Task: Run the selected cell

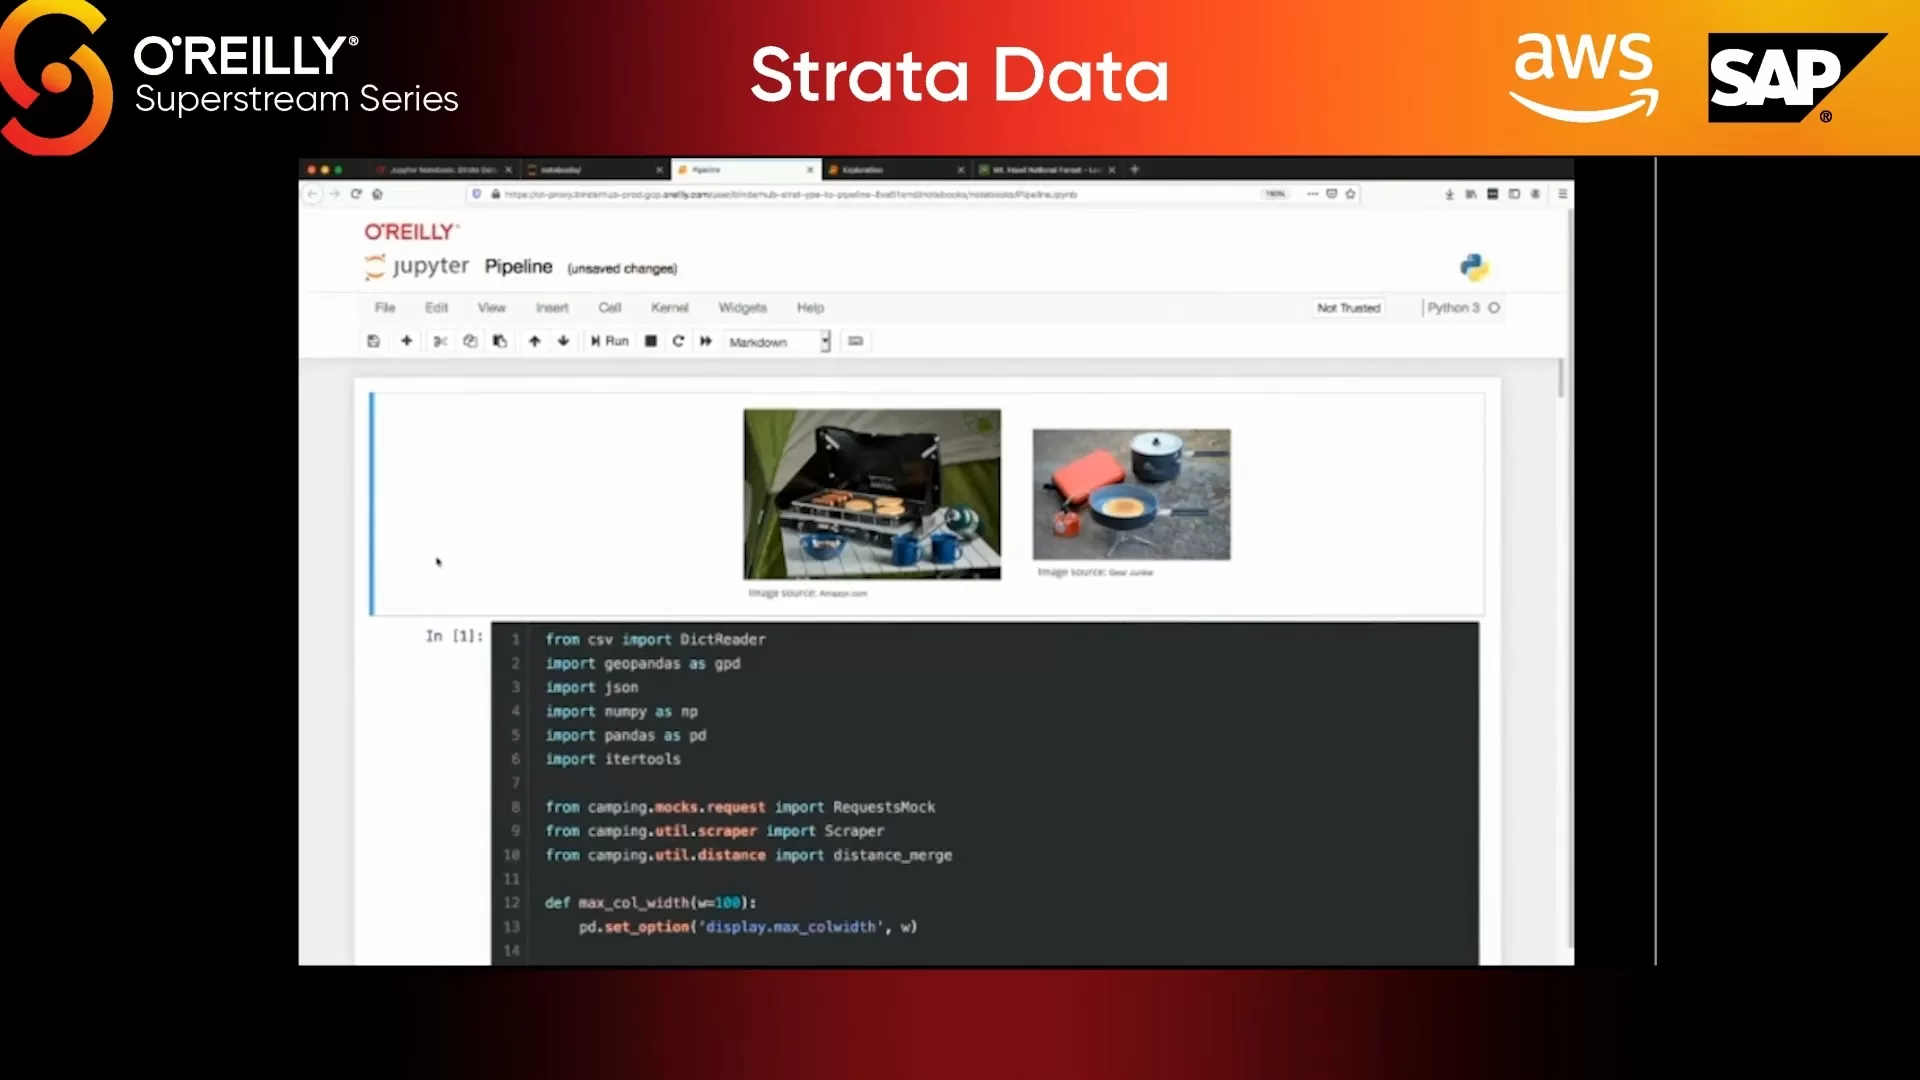Action: [608, 341]
